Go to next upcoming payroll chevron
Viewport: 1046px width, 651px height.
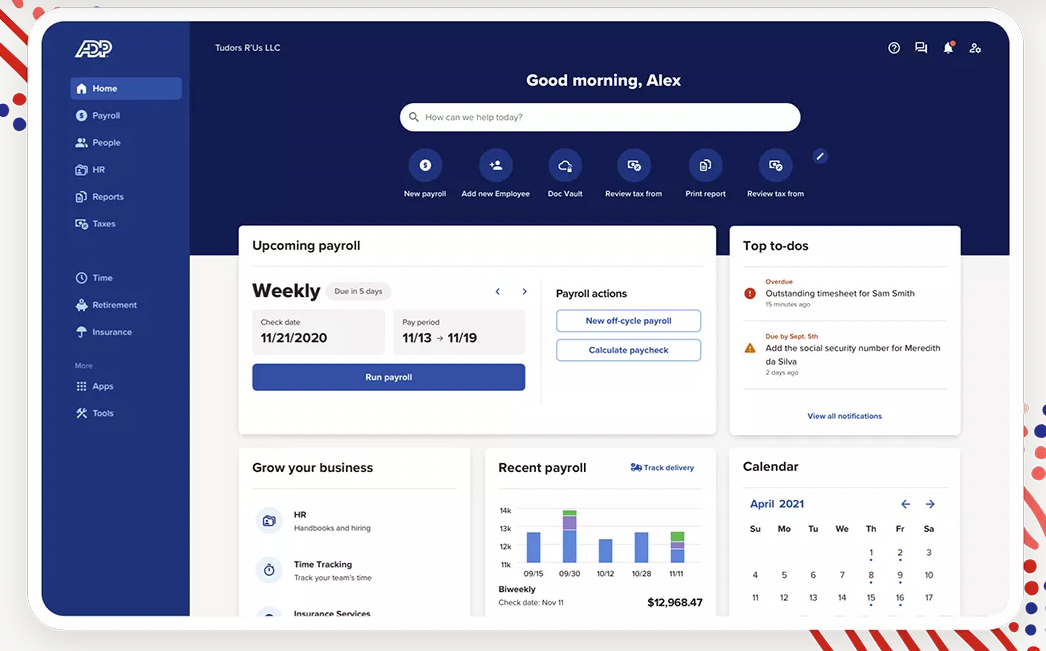pyautogui.click(x=524, y=292)
